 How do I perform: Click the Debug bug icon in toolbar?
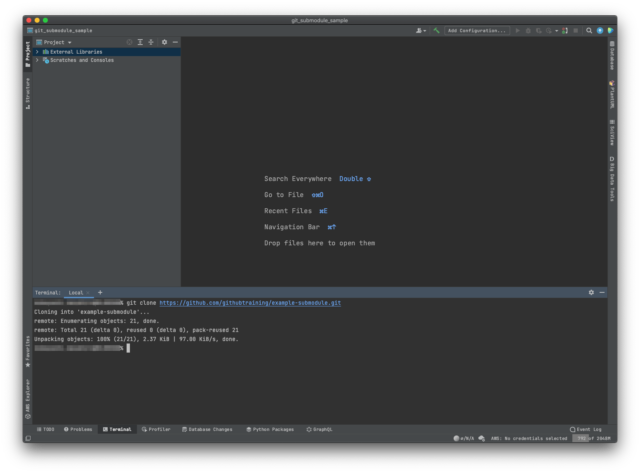click(x=528, y=31)
